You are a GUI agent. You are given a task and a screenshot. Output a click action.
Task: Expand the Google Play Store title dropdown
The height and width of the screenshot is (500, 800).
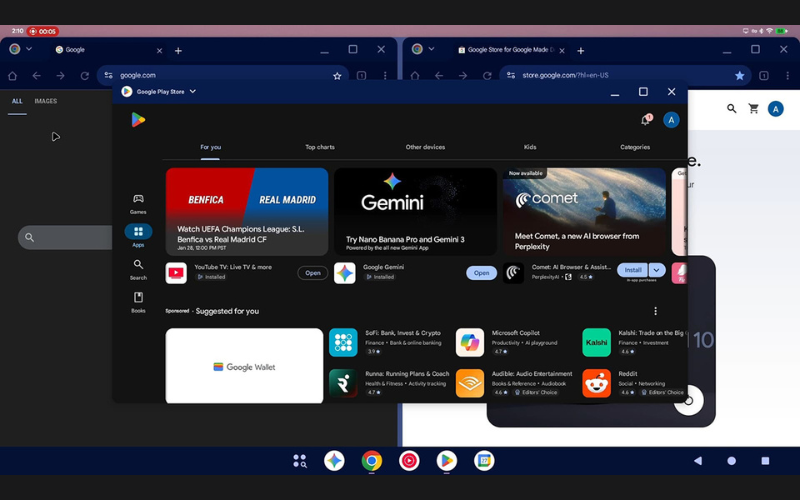tap(193, 92)
